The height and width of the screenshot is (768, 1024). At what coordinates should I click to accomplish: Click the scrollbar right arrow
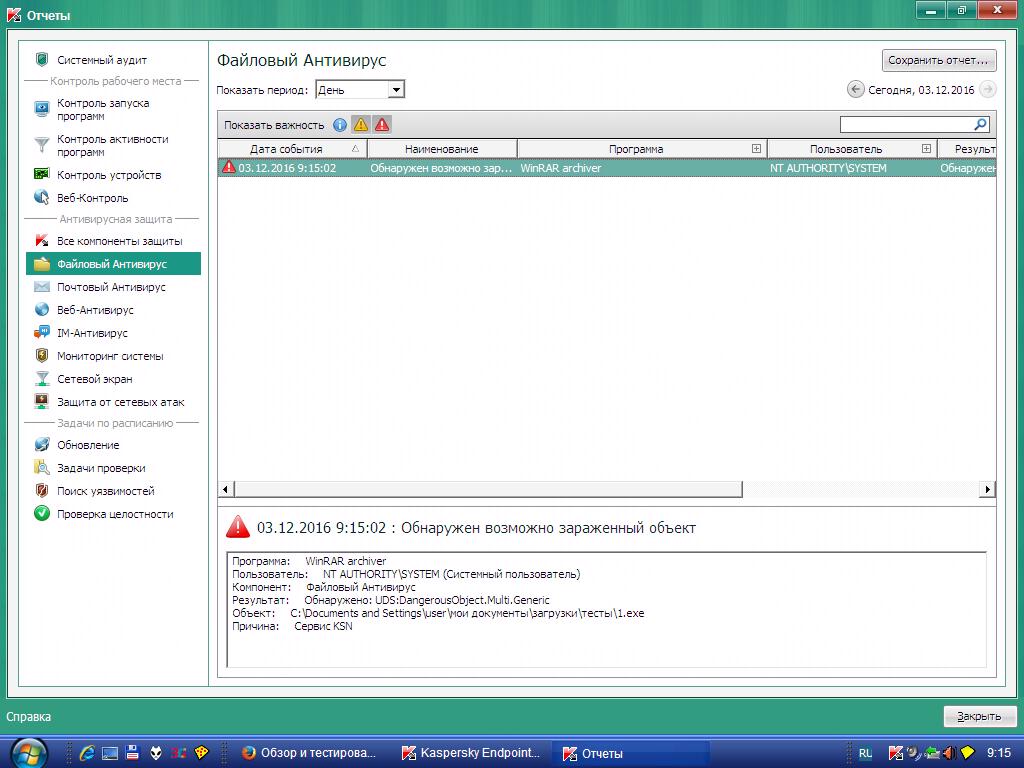(x=987, y=488)
